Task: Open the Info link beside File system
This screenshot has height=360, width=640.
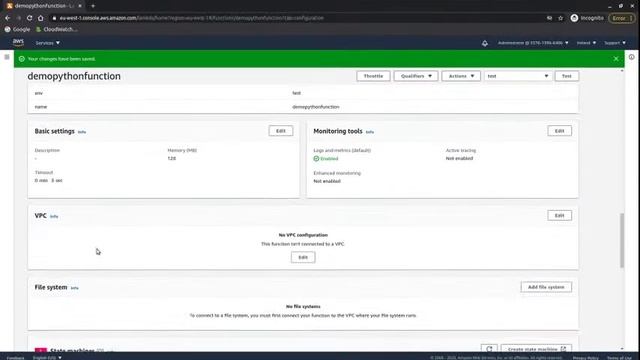Action: pos(74,288)
